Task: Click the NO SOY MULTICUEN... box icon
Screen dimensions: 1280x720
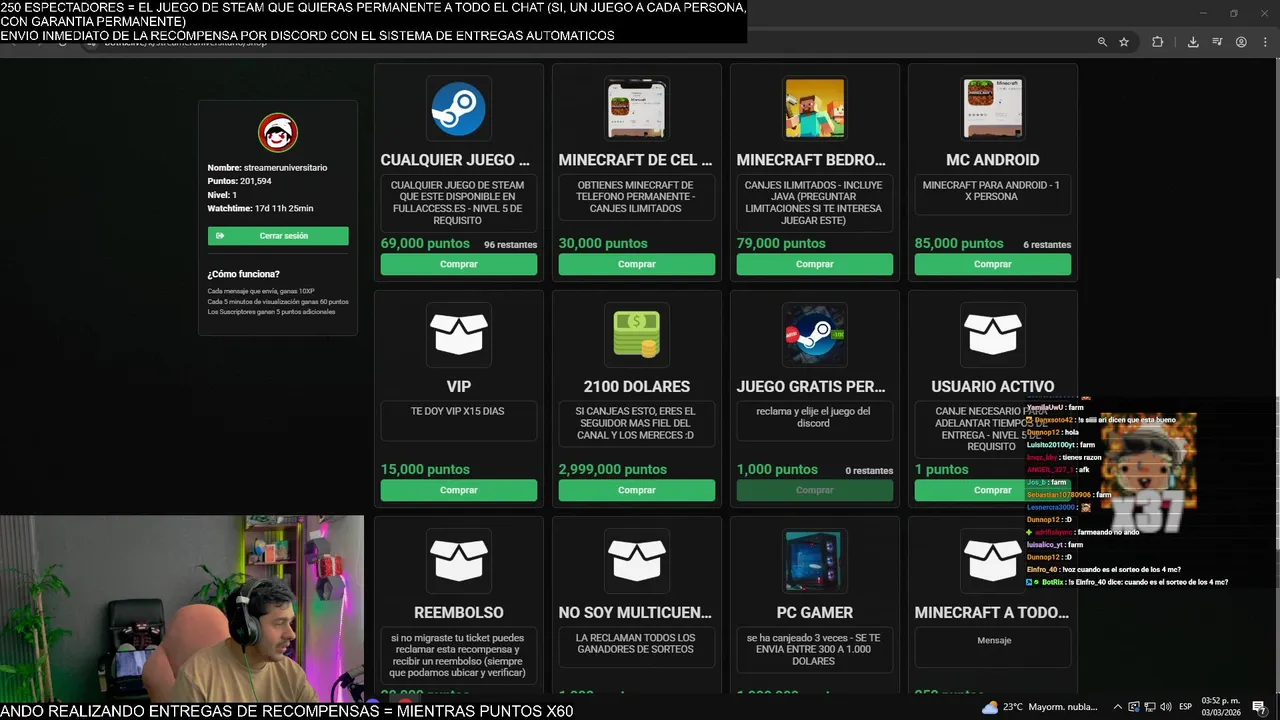Action: (x=636, y=560)
